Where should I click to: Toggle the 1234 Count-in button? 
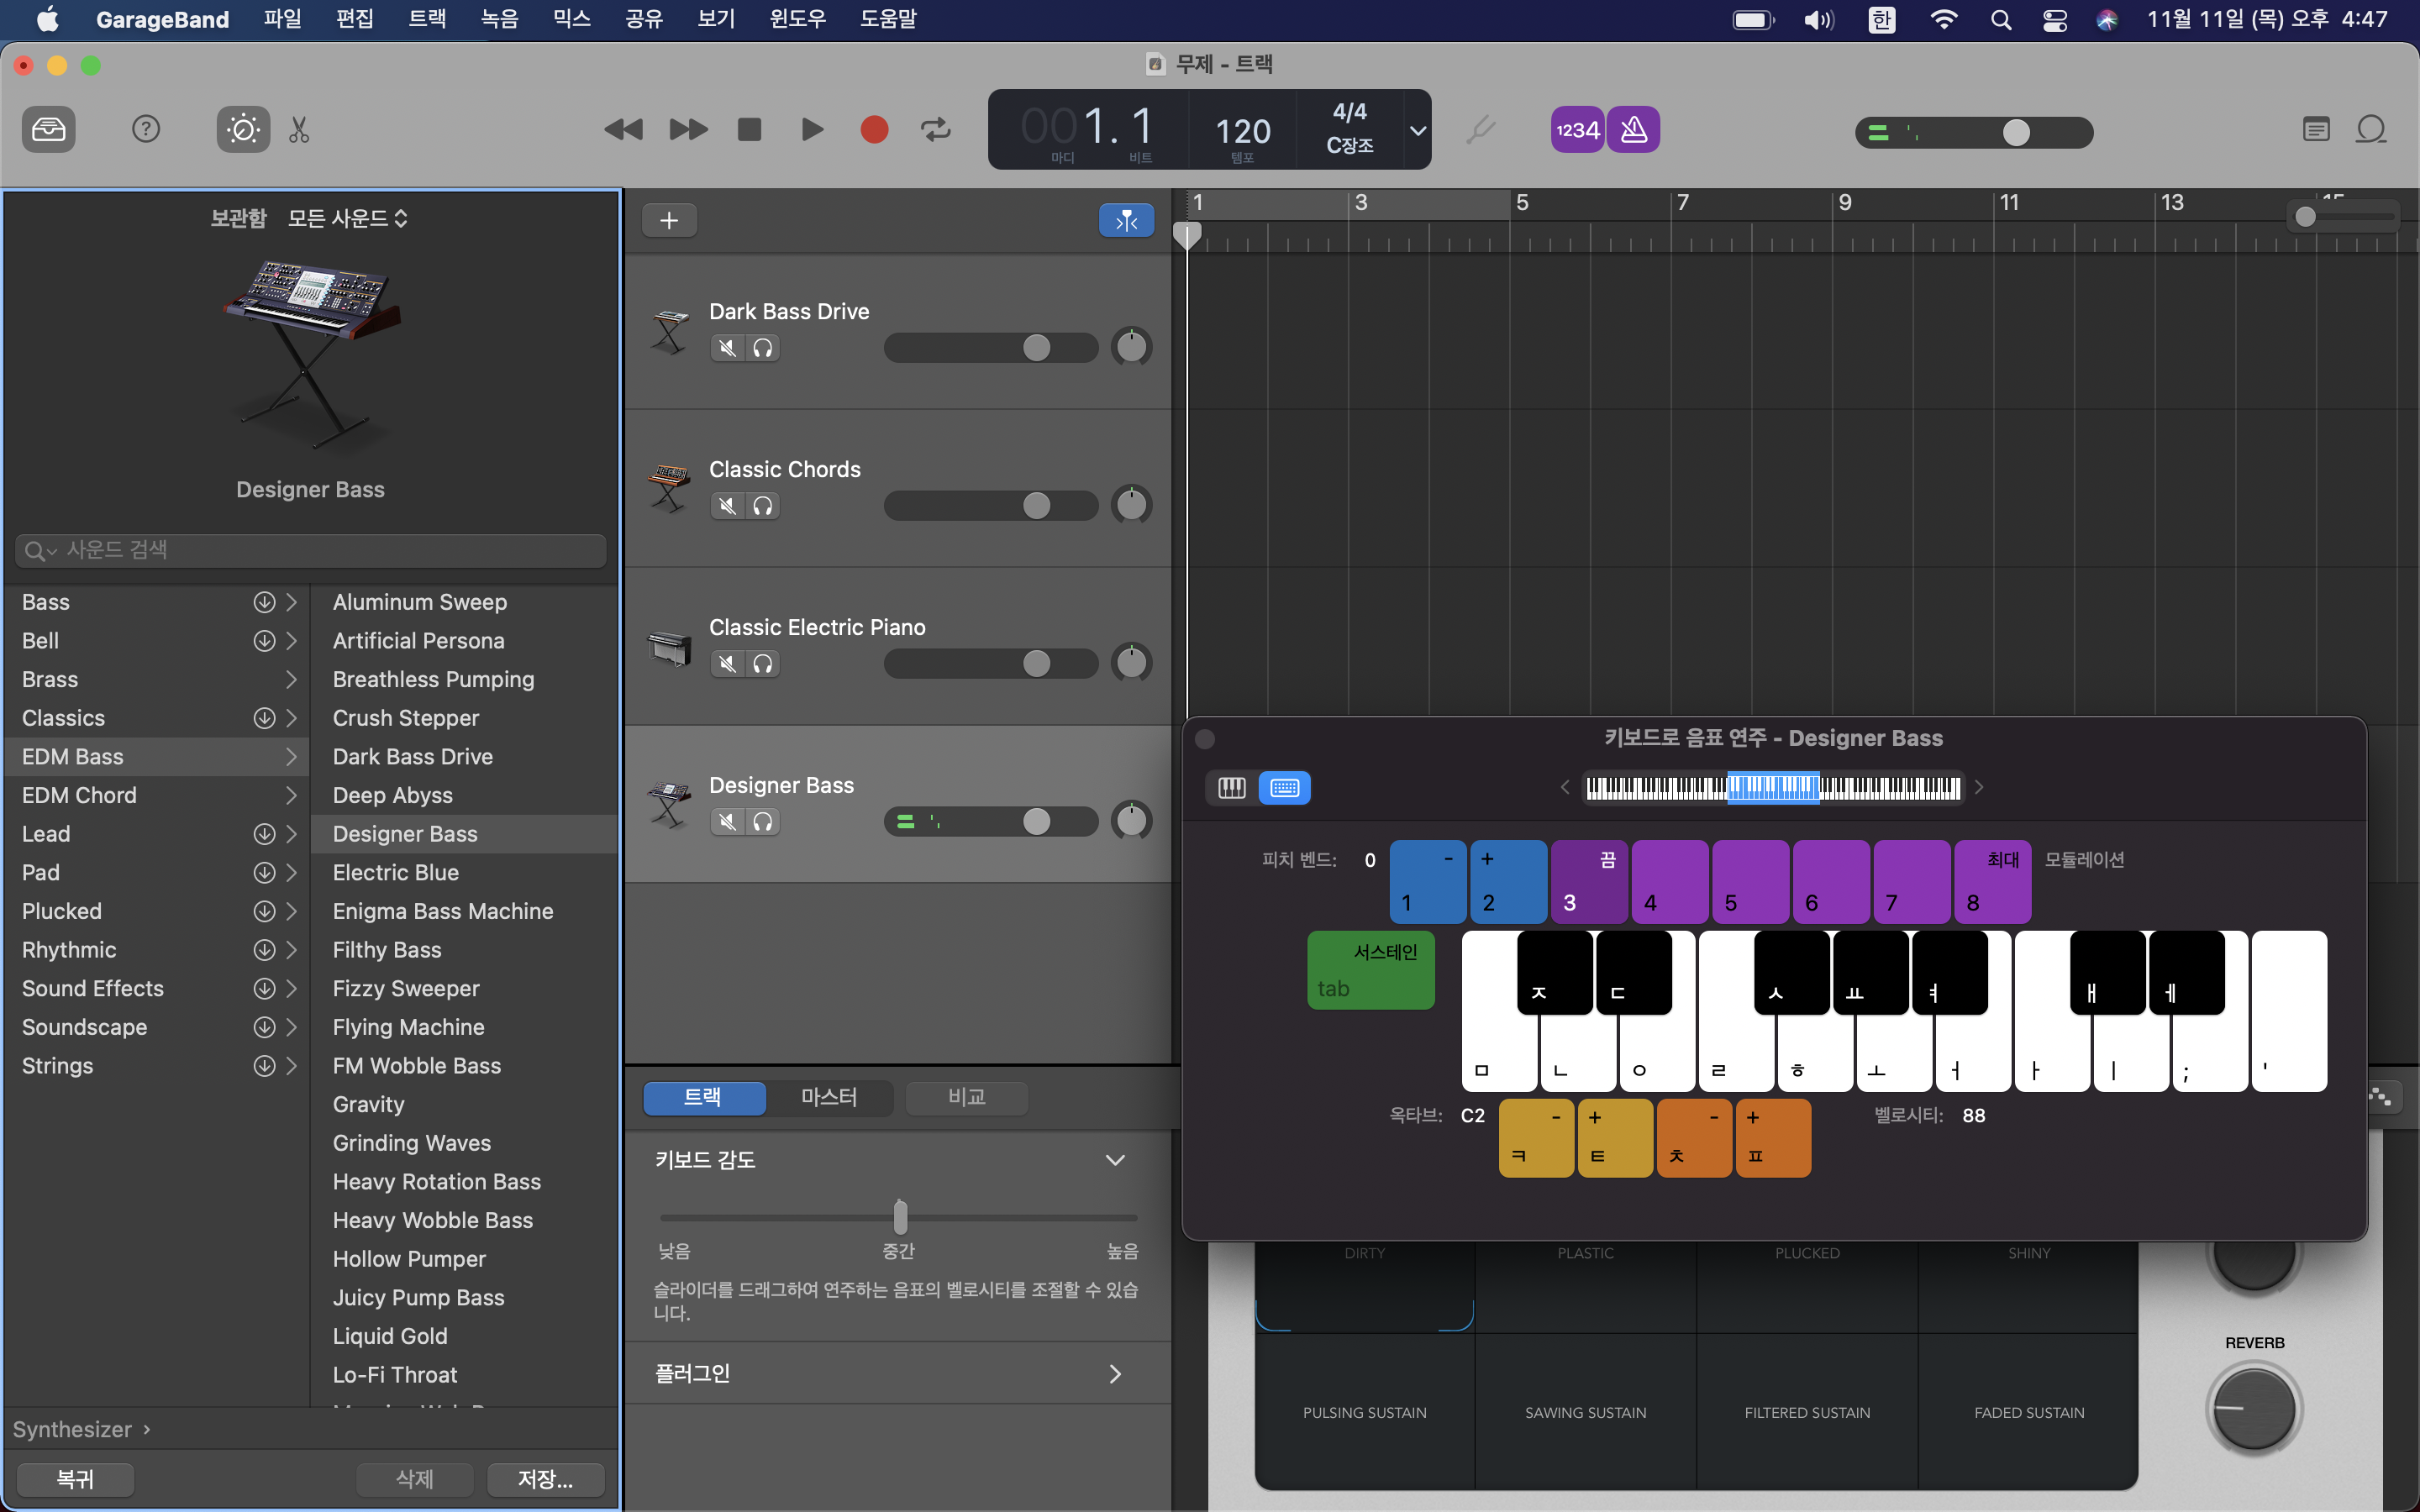point(1577,129)
